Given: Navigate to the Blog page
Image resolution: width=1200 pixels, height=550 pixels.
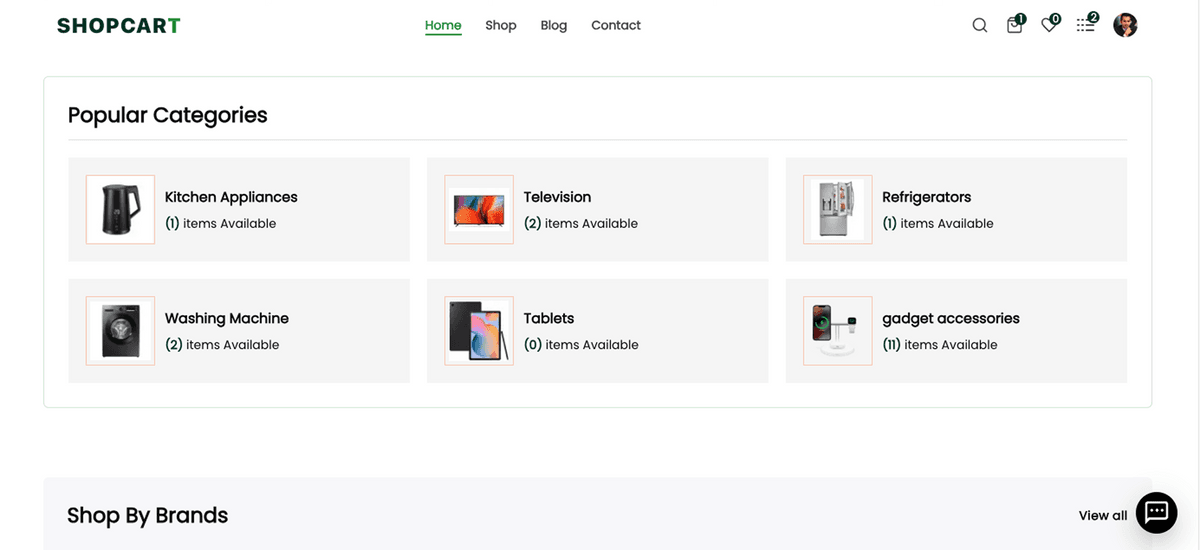Looking at the screenshot, I should pyautogui.click(x=554, y=26).
